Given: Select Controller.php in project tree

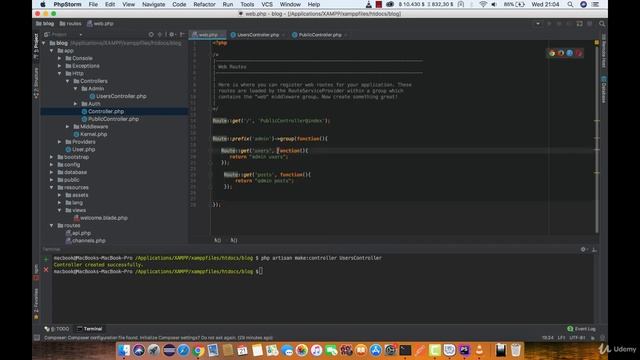Looking at the screenshot, I should (x=102, y=111).
